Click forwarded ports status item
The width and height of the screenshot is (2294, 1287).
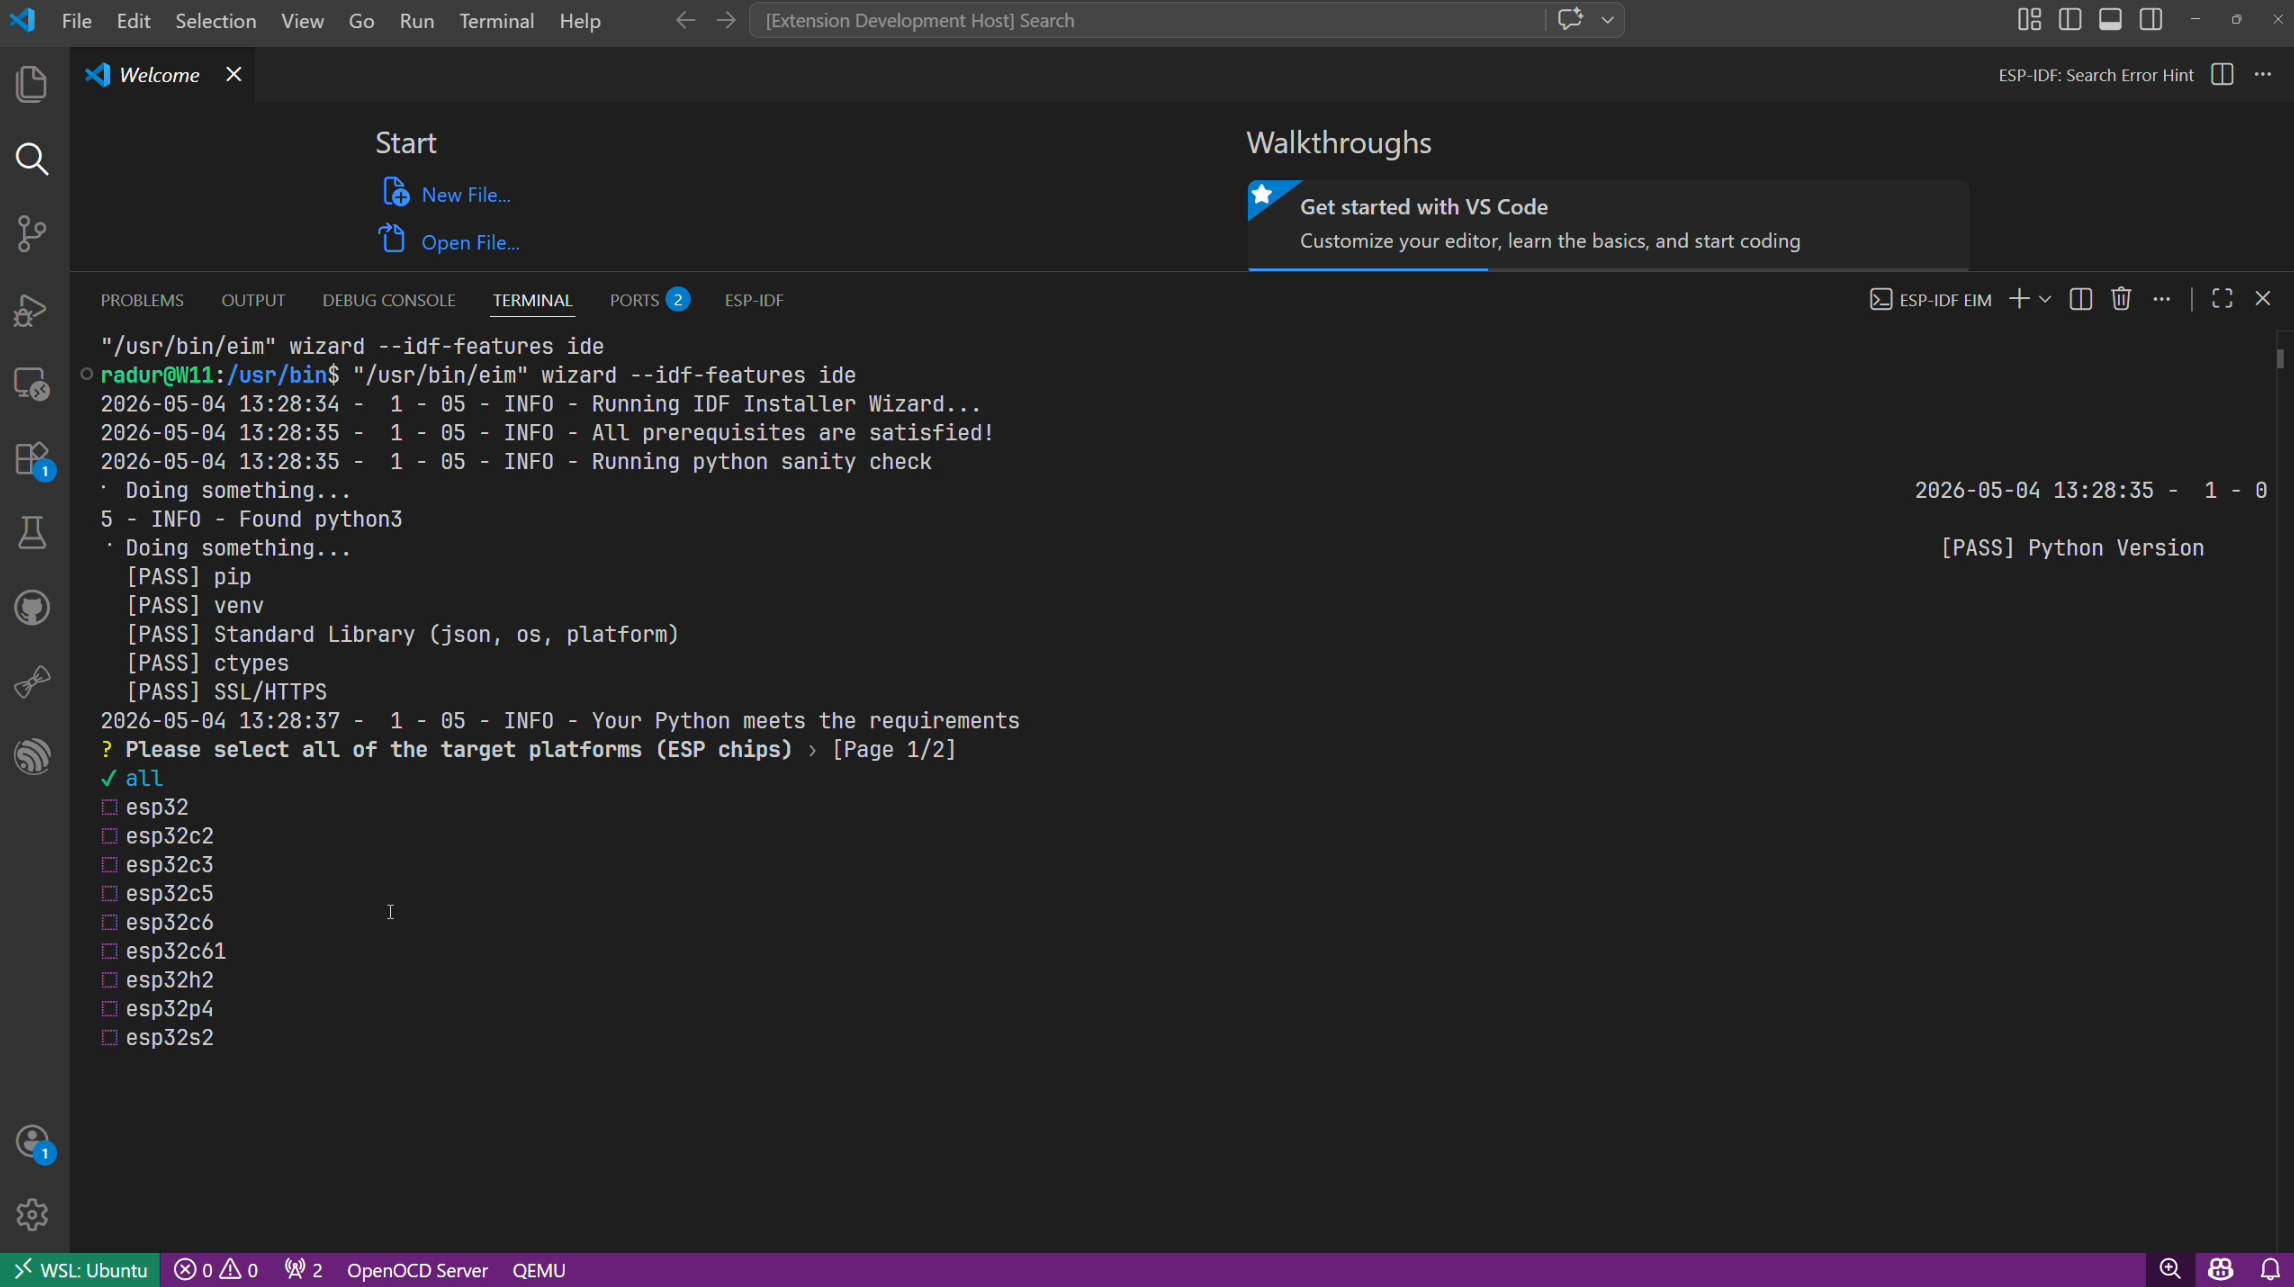tap(304, 1270)
